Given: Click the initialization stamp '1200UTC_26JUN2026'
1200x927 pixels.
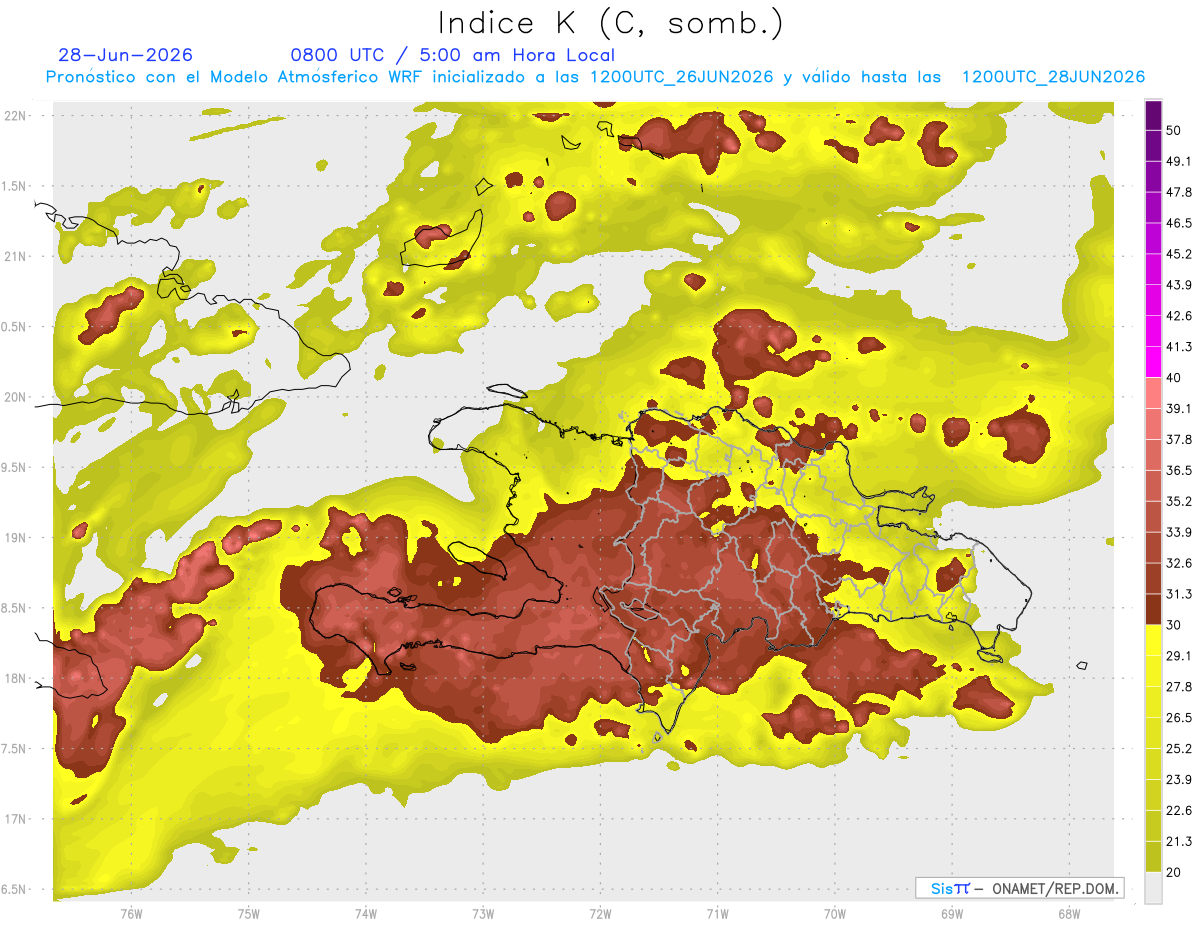Looking at the screenshot, I should pyautogui.click(x=682, y=77).
